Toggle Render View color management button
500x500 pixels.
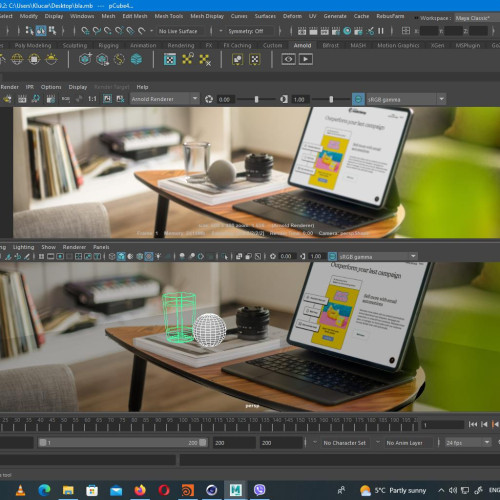point(358,99)
